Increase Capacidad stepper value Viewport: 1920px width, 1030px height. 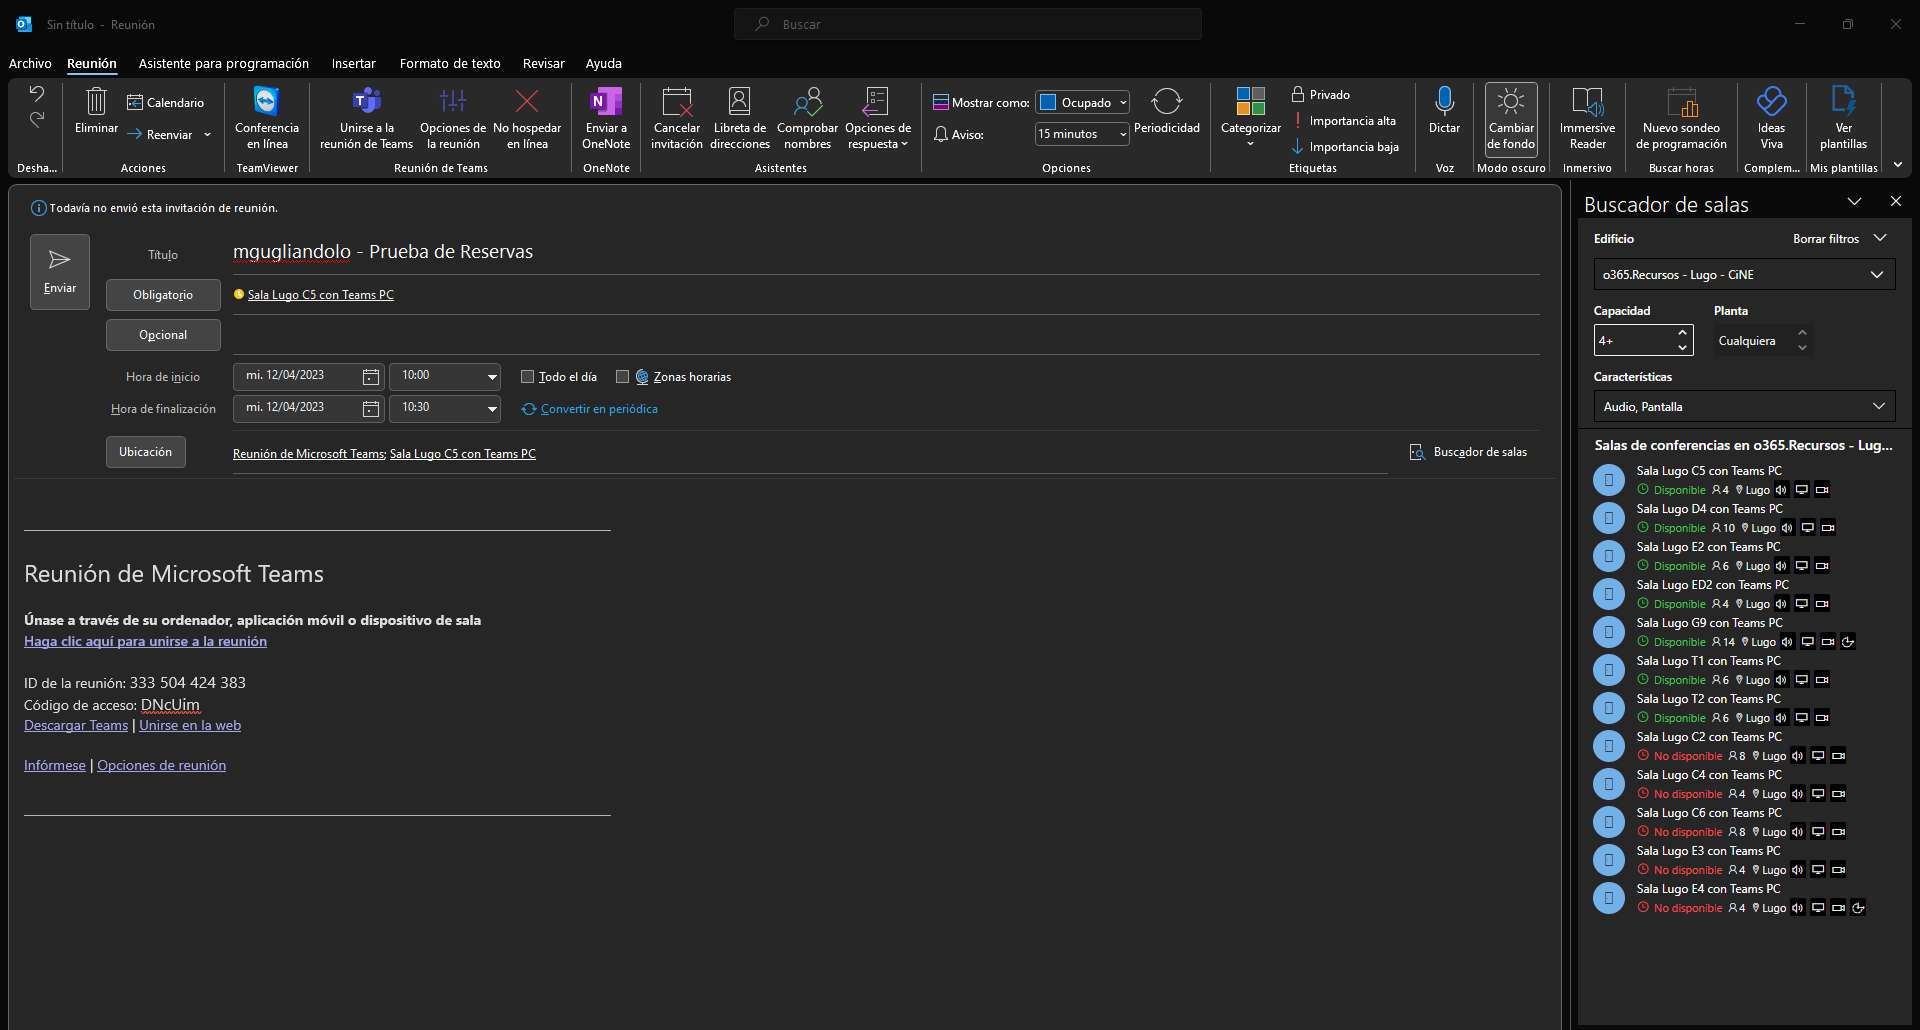1683,333
